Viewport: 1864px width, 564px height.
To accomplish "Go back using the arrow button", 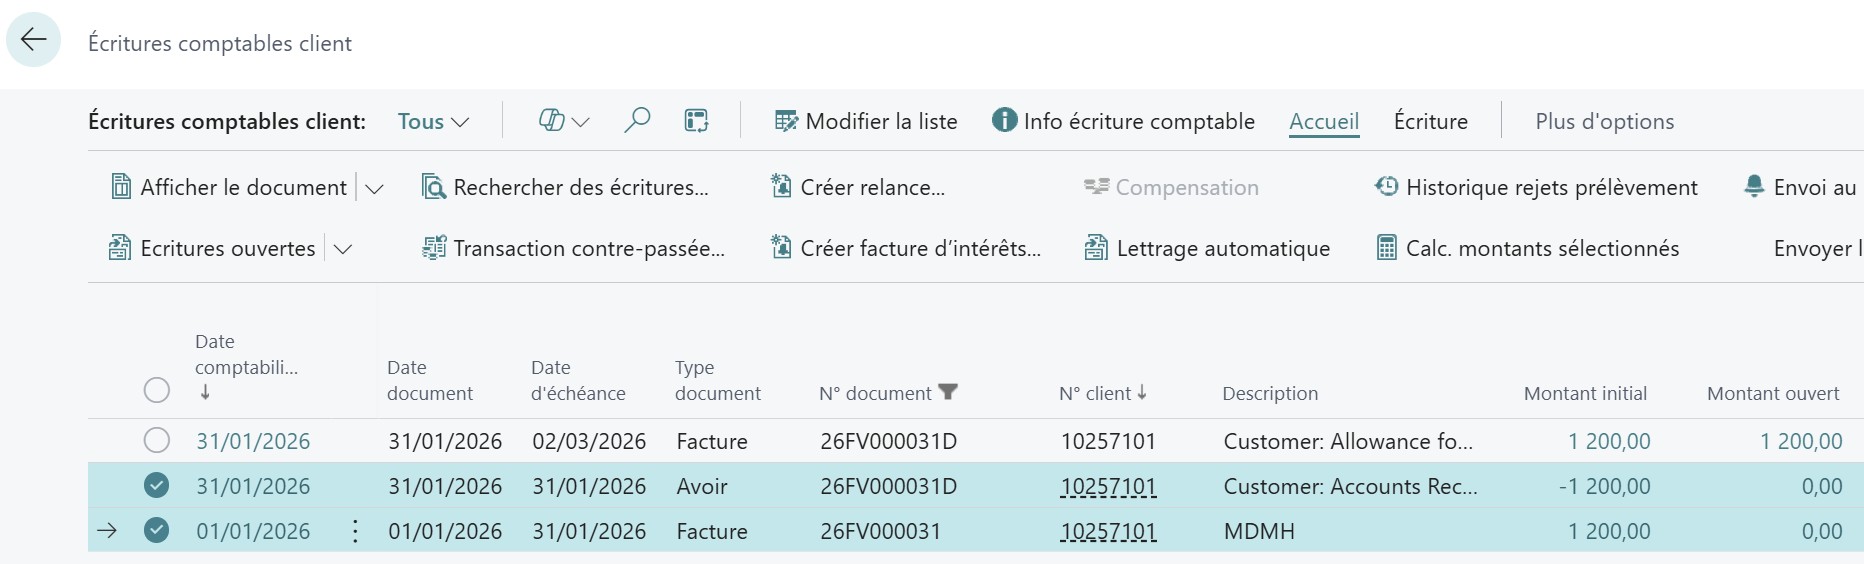I will click(33, 39).
